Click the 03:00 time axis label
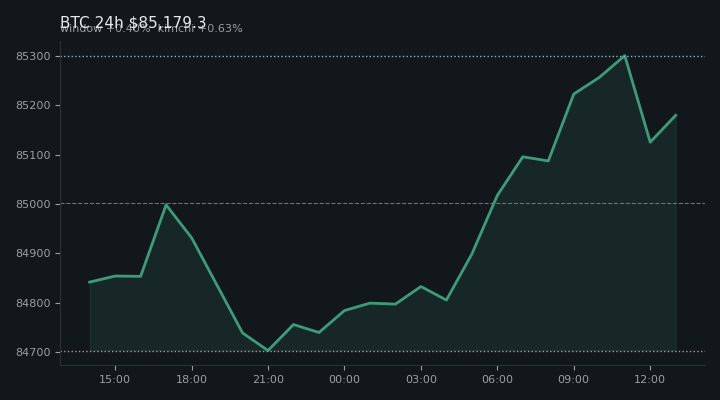This screenshot has width=720, height=400. coord(421,379)
